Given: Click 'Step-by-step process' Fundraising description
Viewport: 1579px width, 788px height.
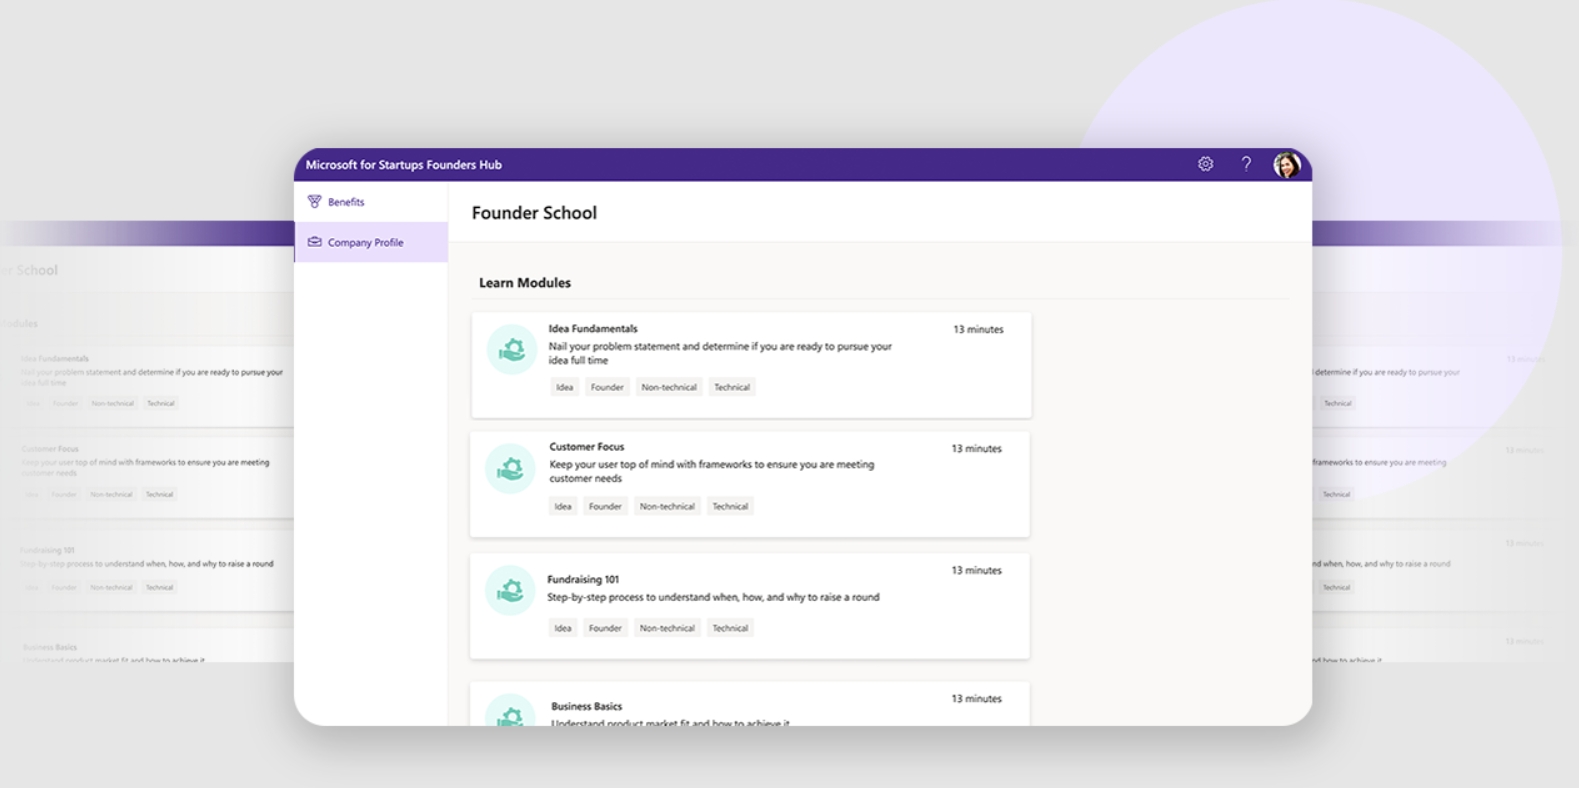Looking at the screenshot, I should tap(713, 597).
